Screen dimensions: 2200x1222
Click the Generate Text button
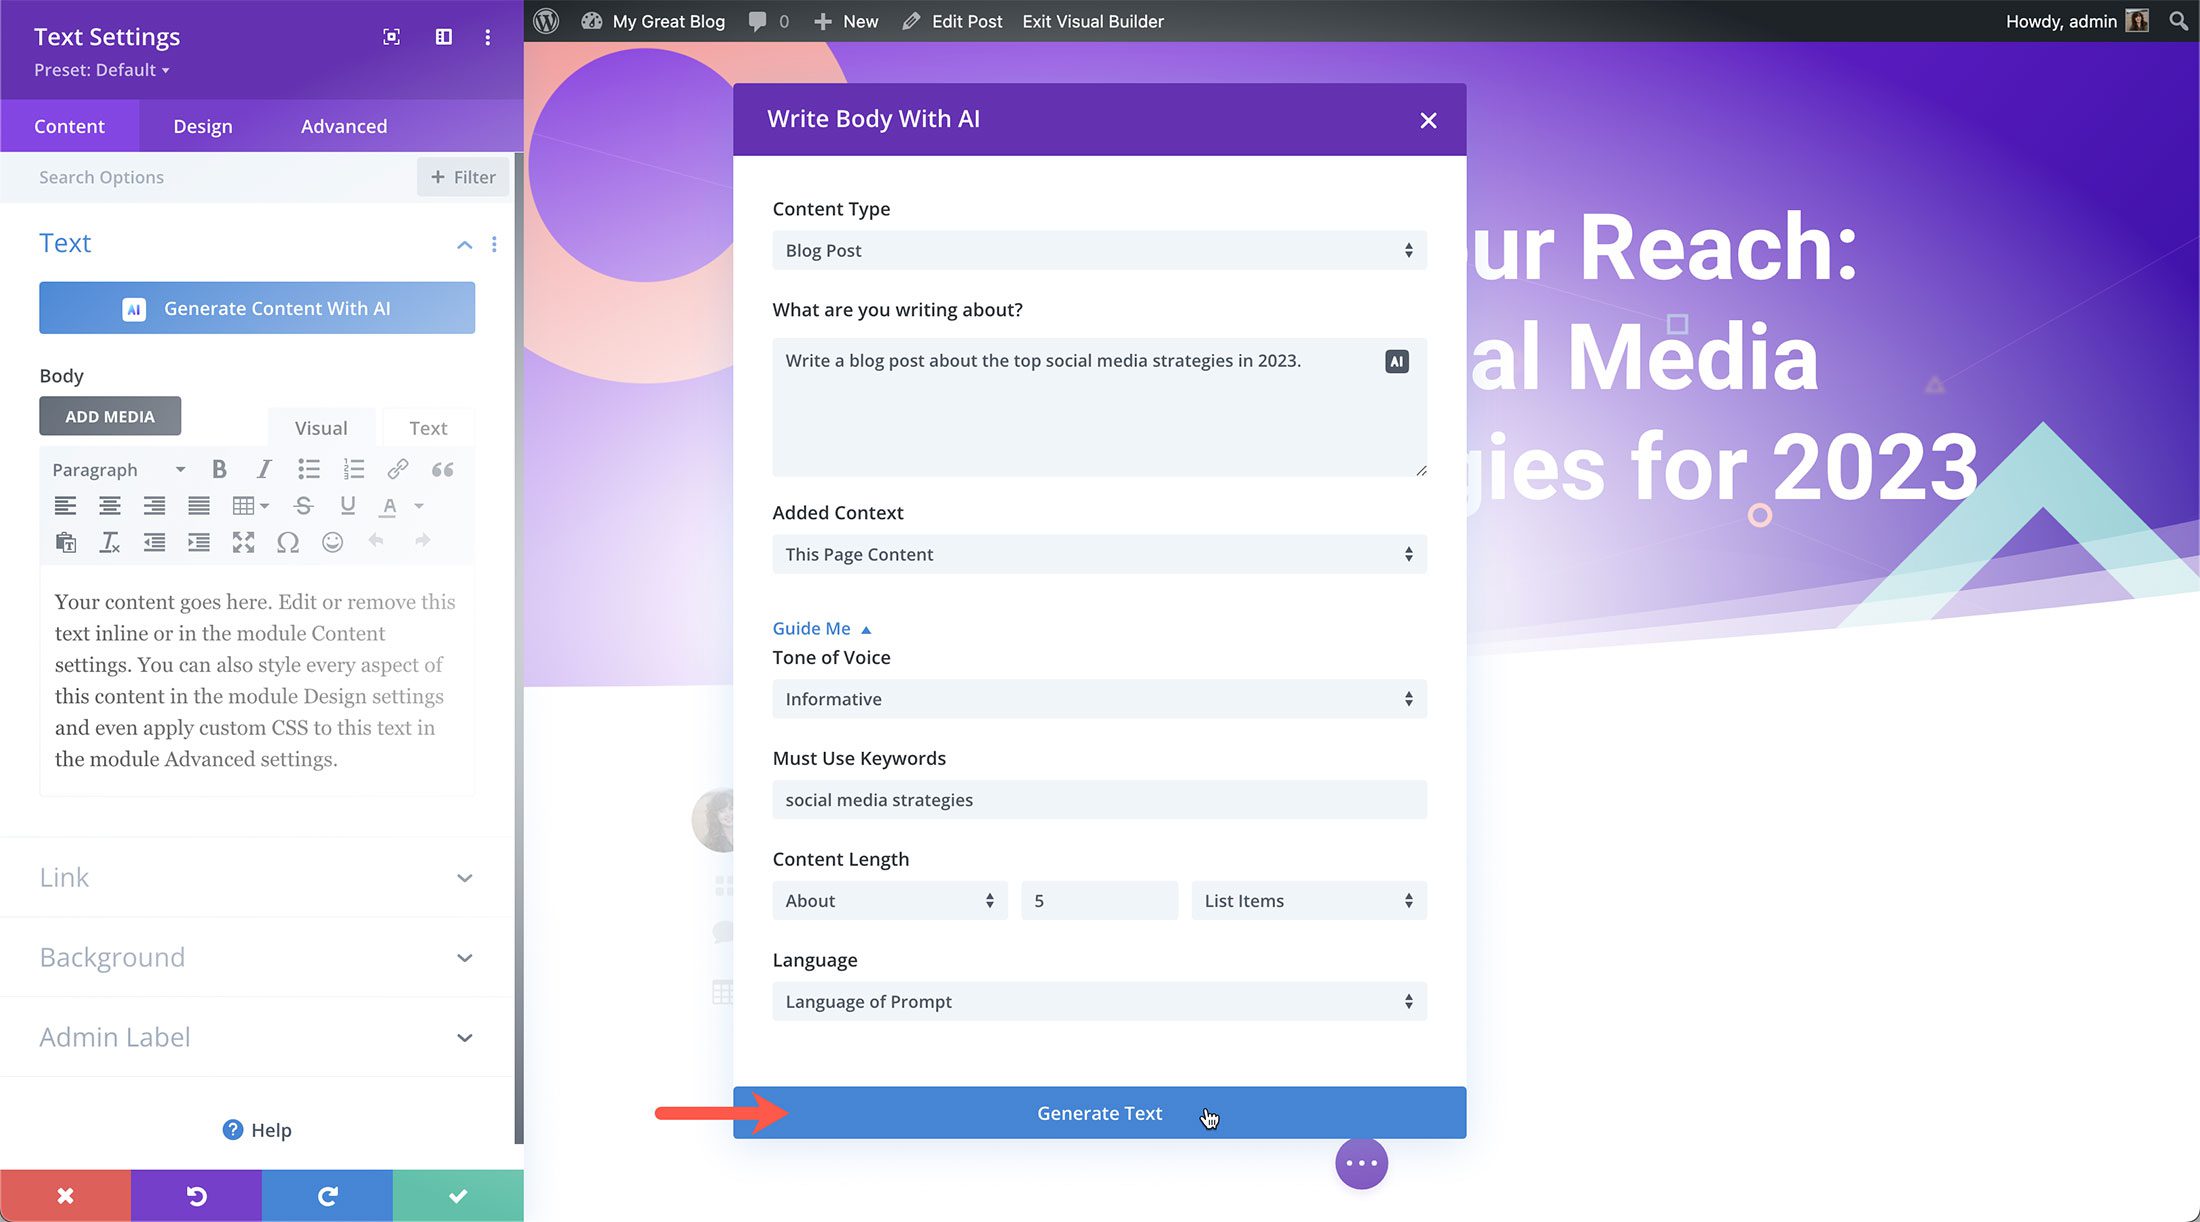click(1098, 1112)
